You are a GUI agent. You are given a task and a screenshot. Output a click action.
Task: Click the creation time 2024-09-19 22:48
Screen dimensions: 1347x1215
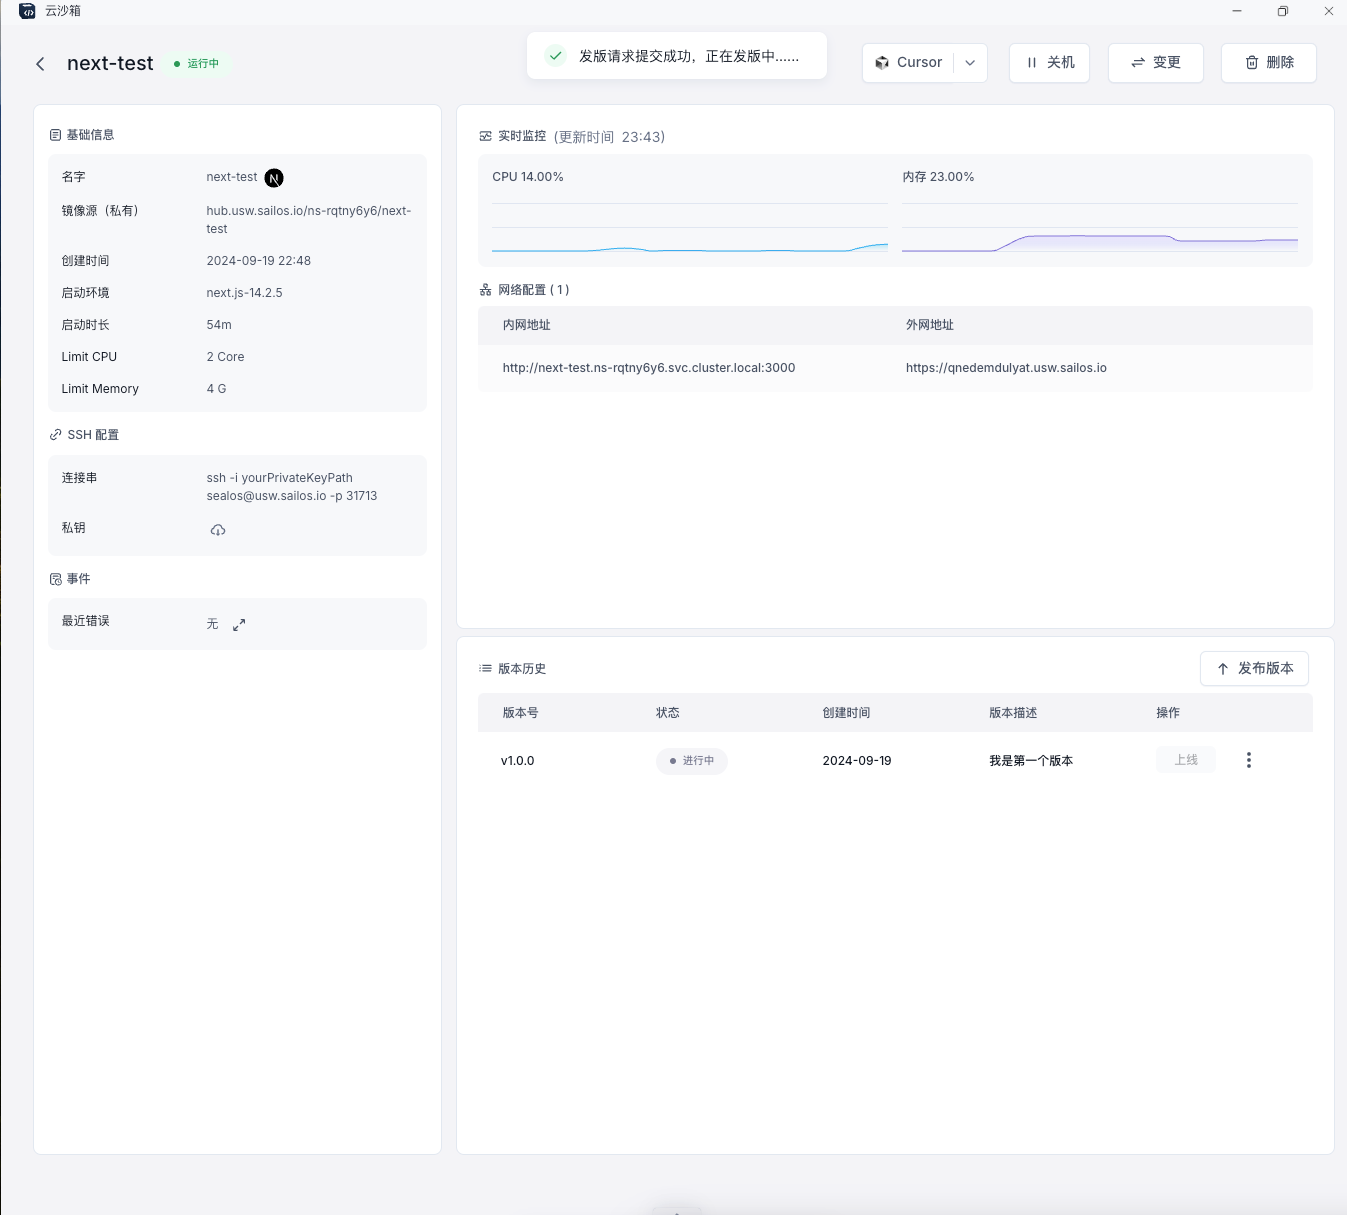click(258, 261)
